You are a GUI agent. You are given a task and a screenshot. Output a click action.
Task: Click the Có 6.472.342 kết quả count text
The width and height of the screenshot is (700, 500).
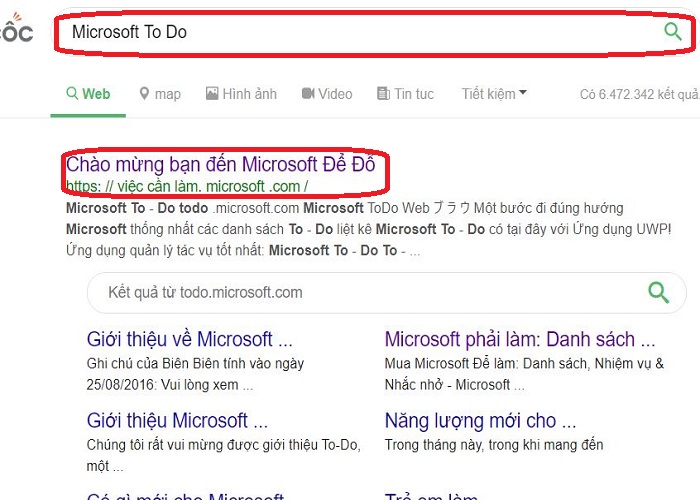coord(640,94)
